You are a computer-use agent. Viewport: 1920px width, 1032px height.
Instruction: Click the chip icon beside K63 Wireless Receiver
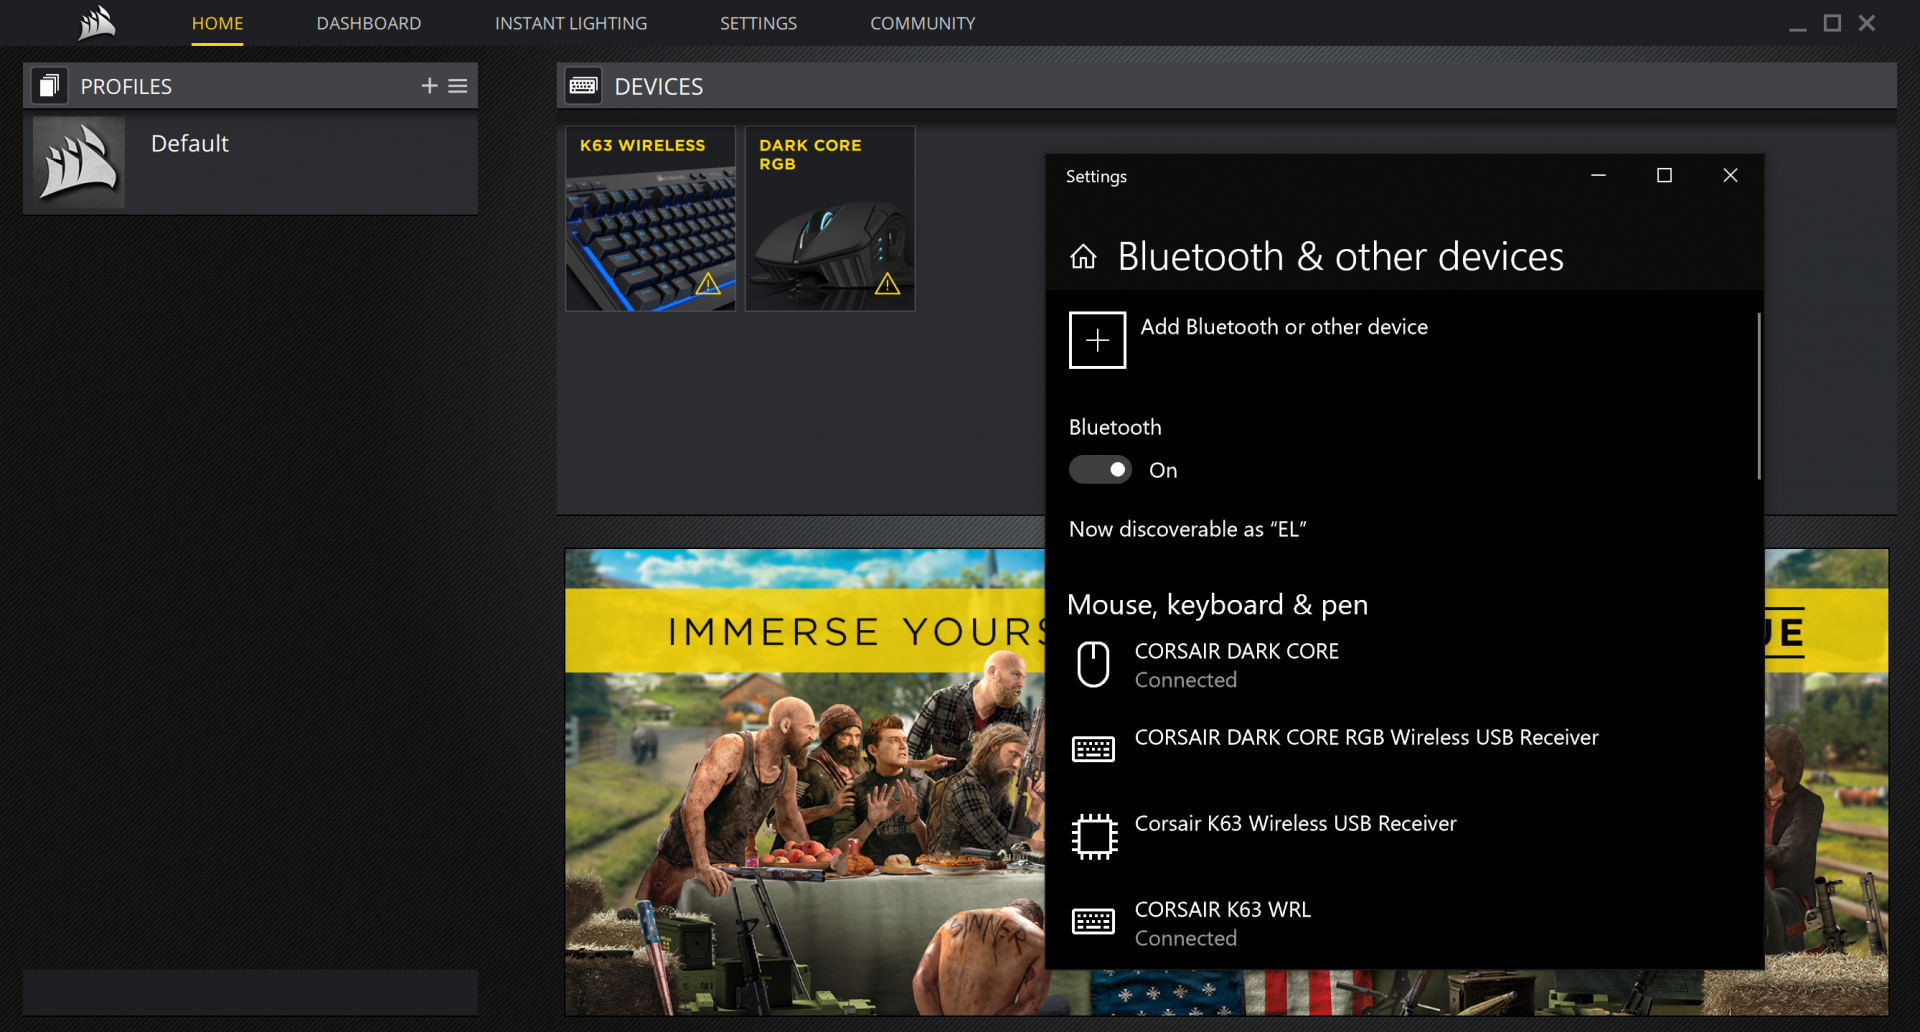click(x=1094, y=836)
